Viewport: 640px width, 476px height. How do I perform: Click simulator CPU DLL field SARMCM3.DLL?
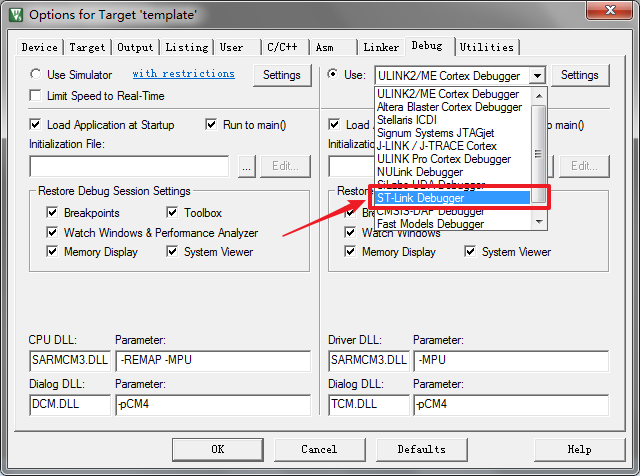[70, 360]
